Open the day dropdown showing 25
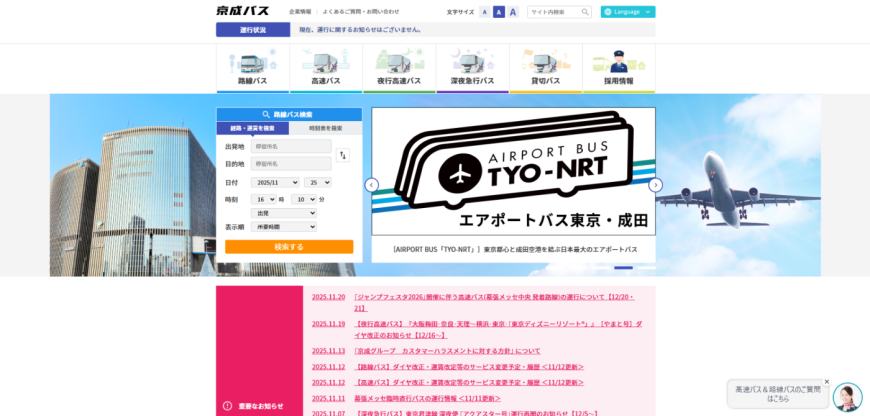Screen dimensions: 870x416 click(317, 182)
